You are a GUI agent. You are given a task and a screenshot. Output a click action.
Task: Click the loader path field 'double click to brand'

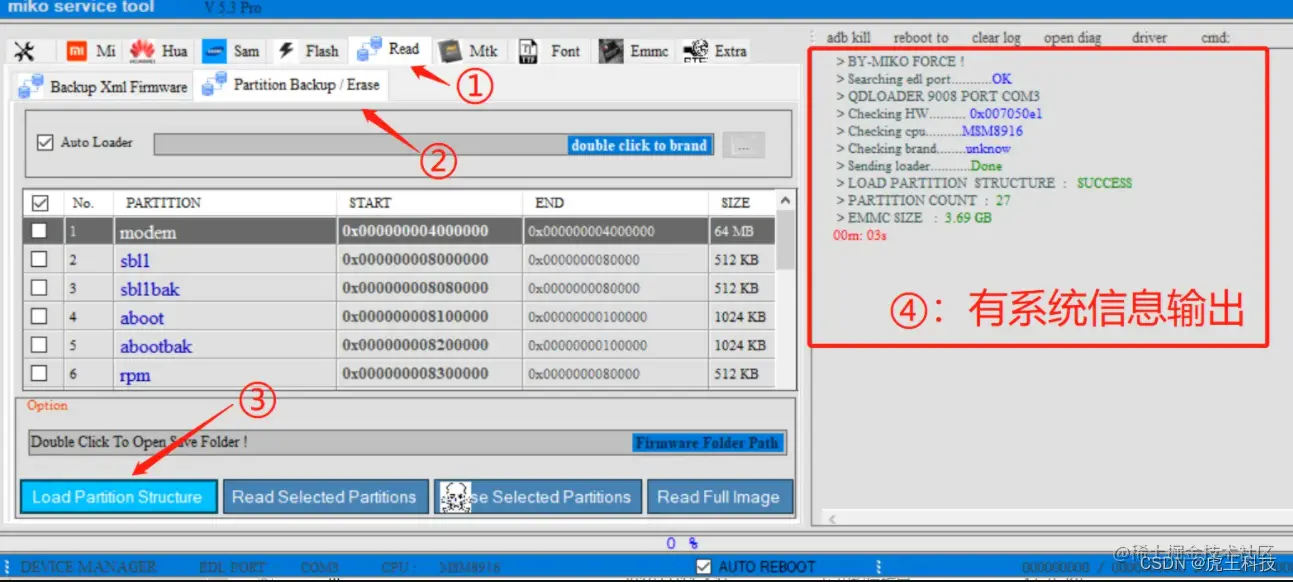[434, 145]
